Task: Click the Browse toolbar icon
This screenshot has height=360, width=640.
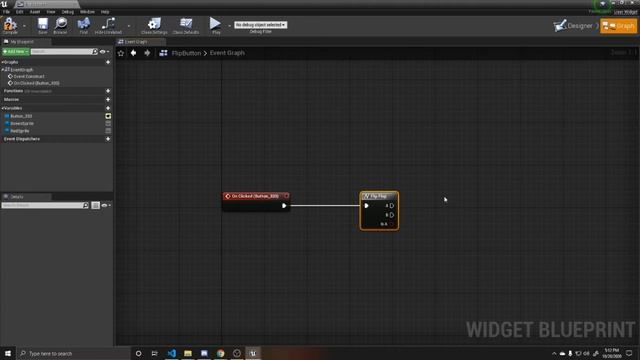Action: pos(60,25)
